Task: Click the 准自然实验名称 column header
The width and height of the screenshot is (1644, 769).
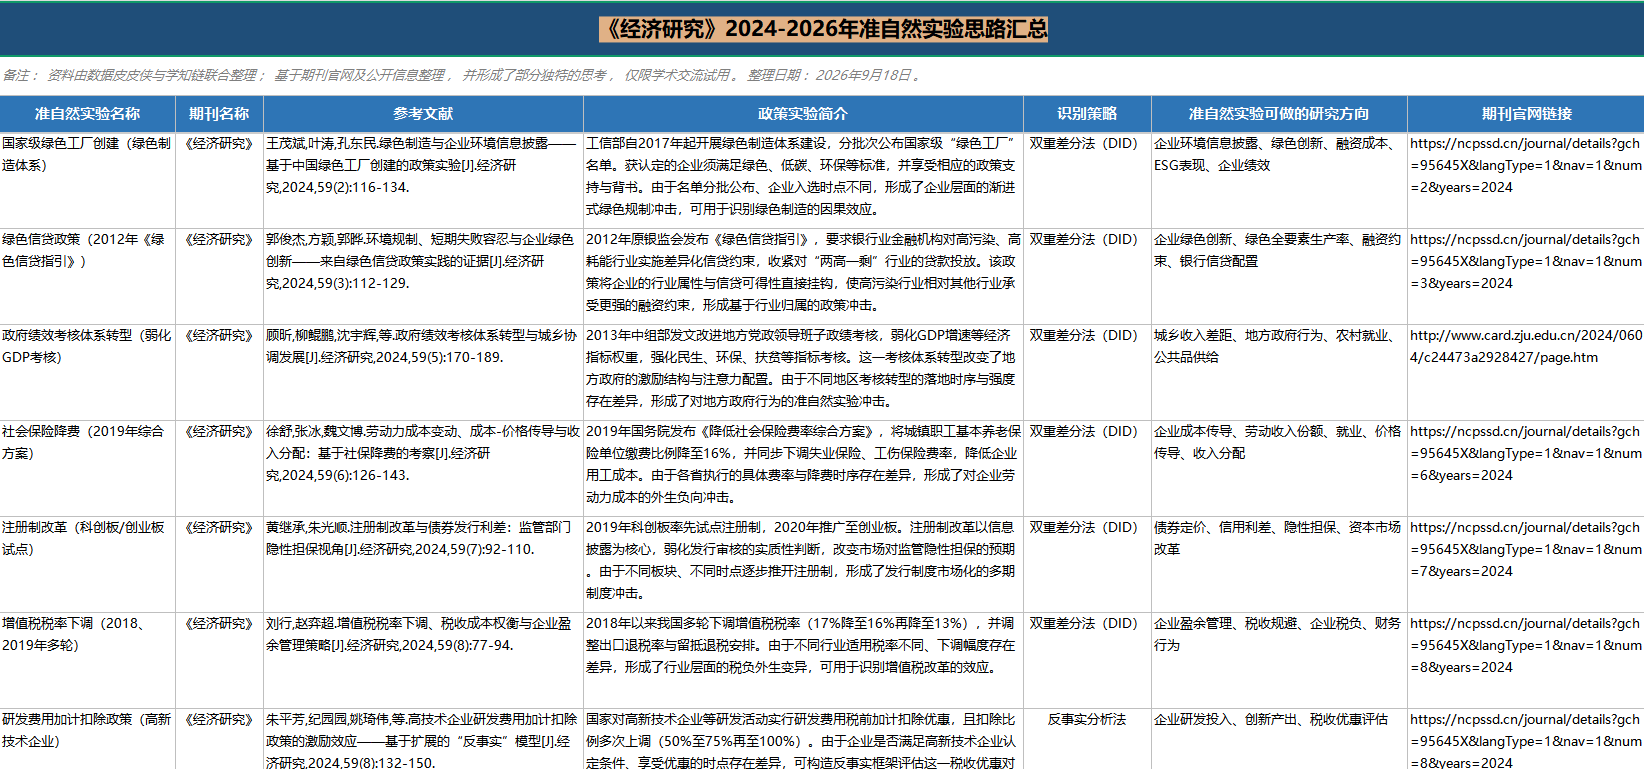Action: click(x=88, y=114)
